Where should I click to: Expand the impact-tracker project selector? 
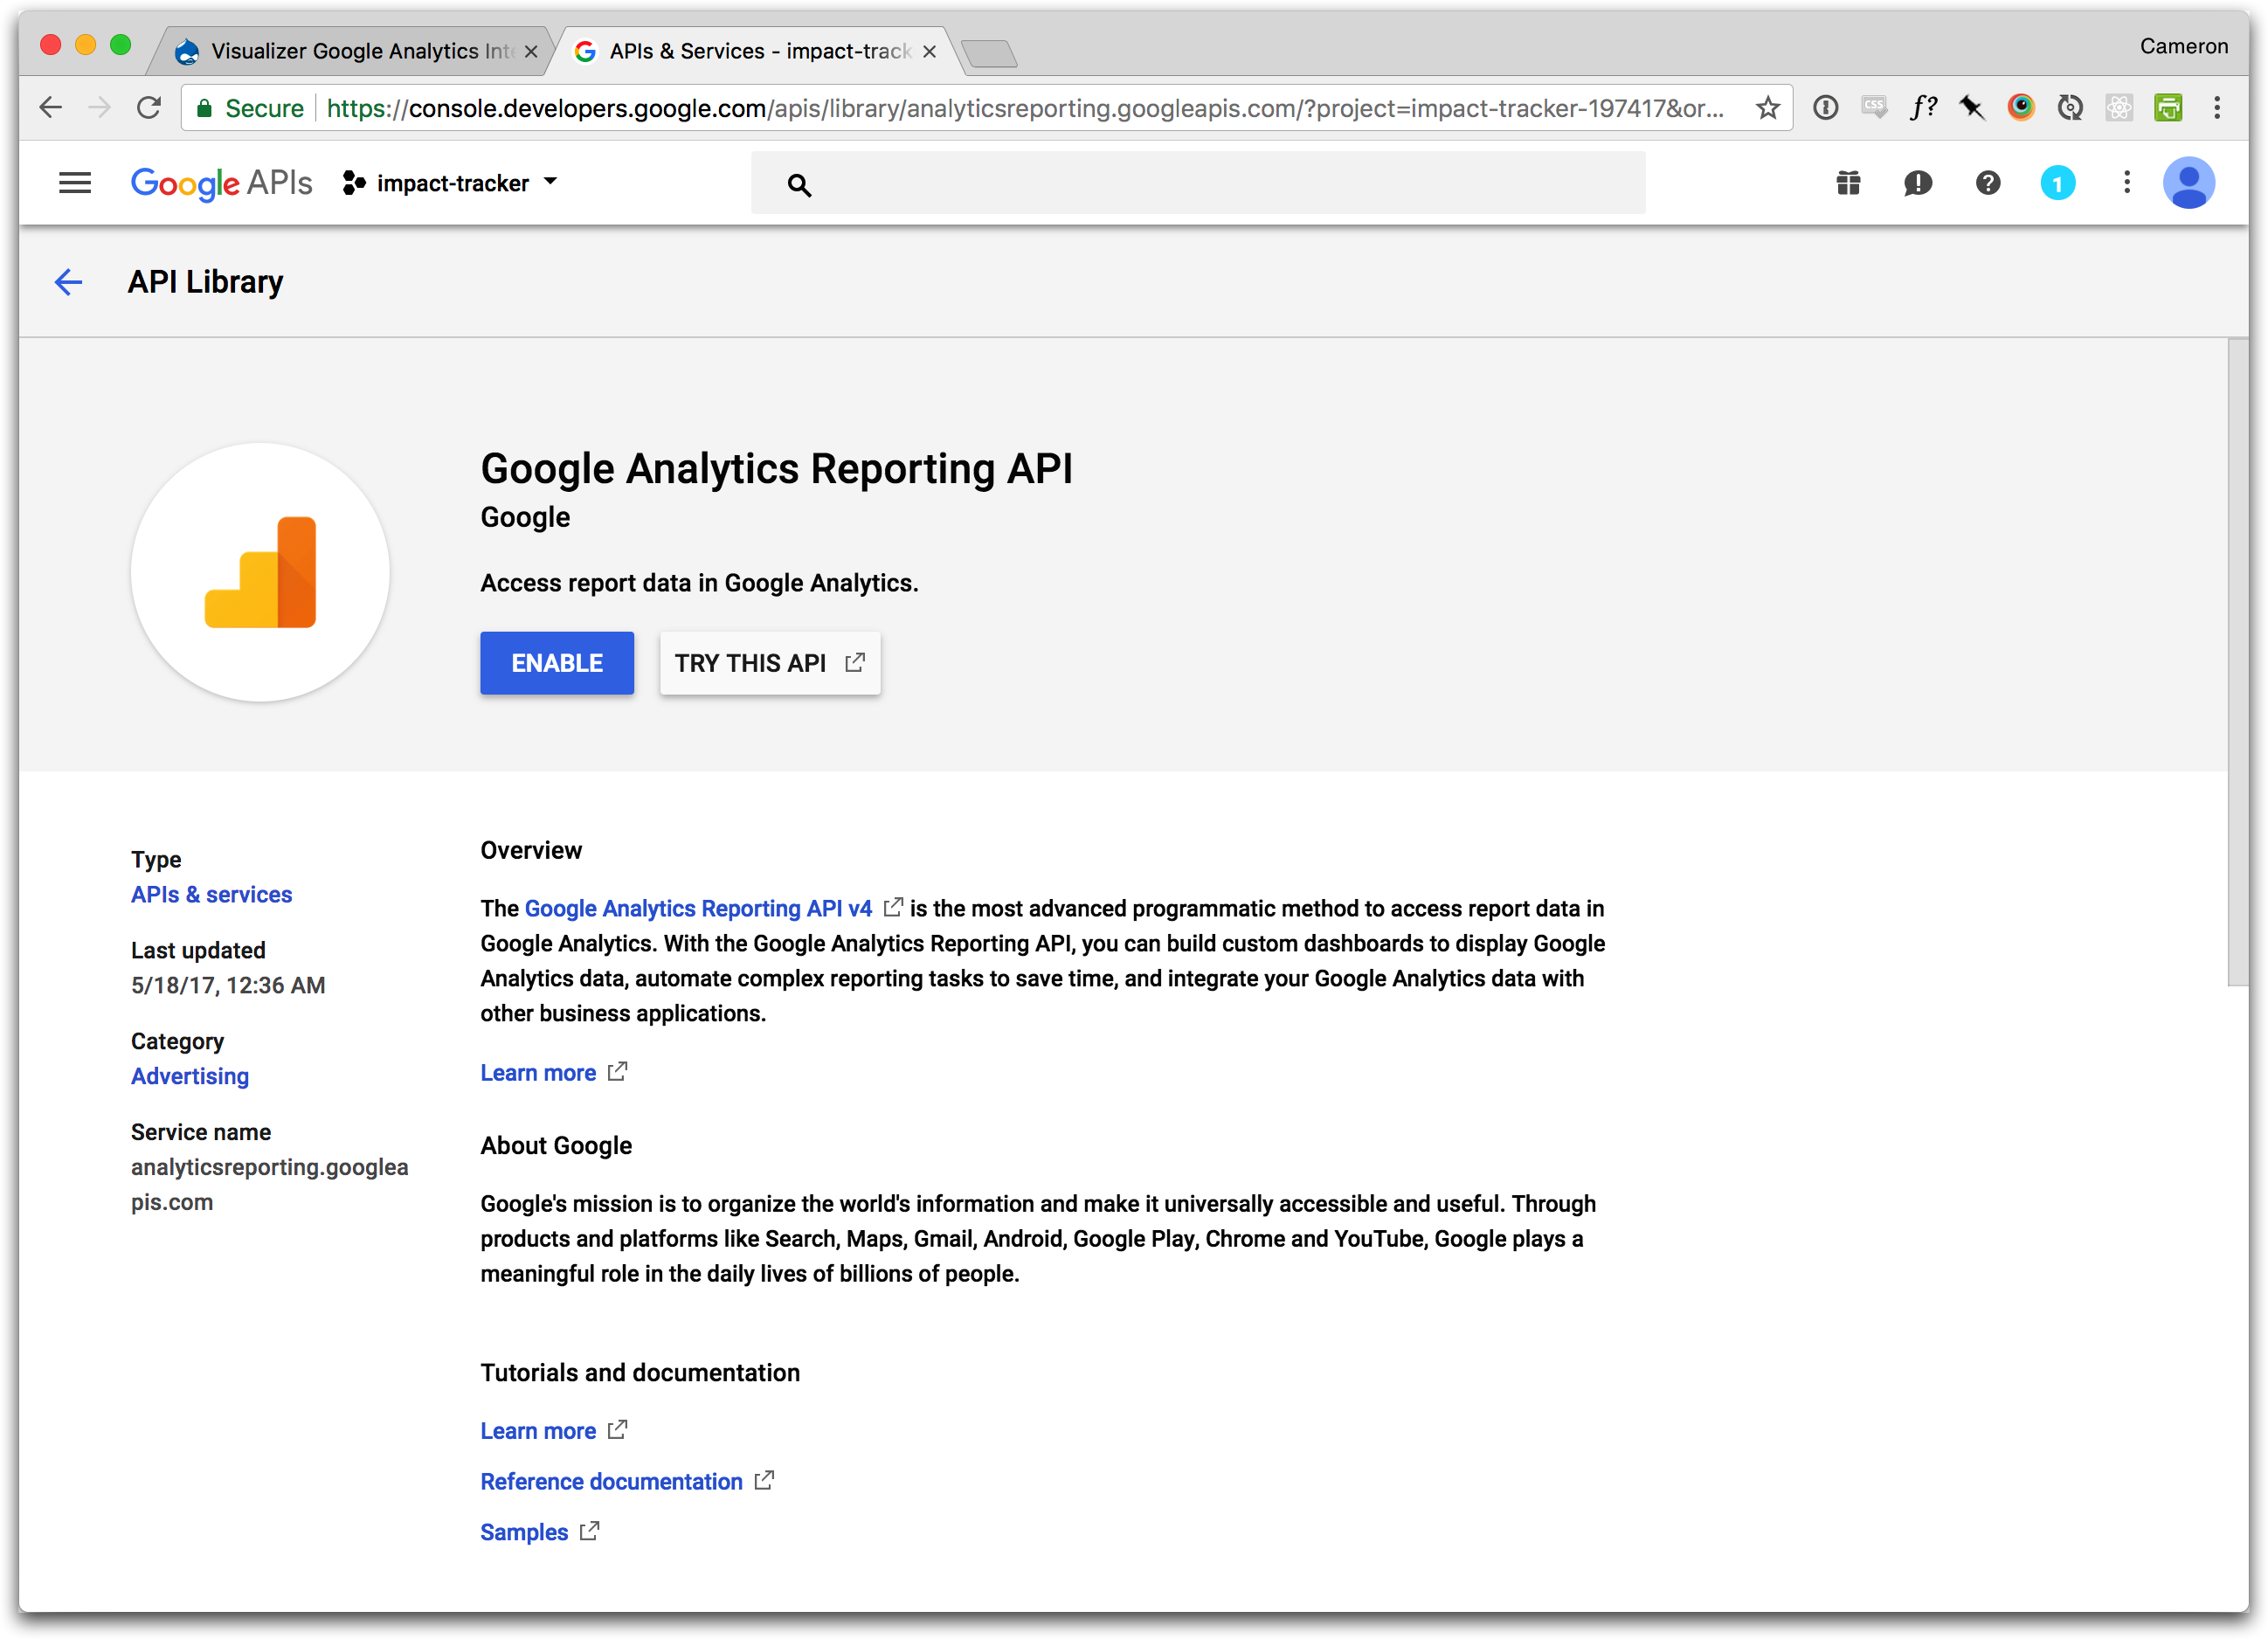(450, 183)
